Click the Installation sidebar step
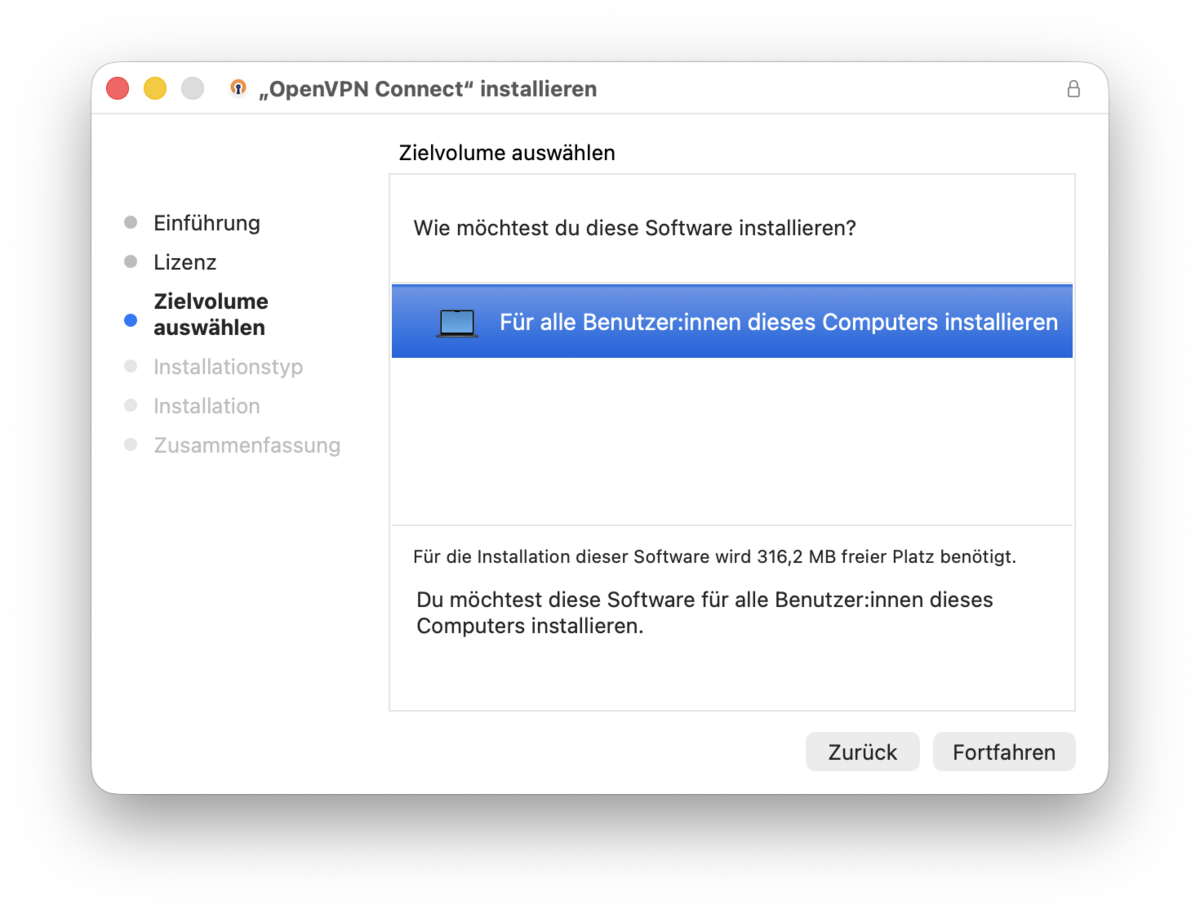Screen dimensions: 1200x915 click(x=206, y=406)
